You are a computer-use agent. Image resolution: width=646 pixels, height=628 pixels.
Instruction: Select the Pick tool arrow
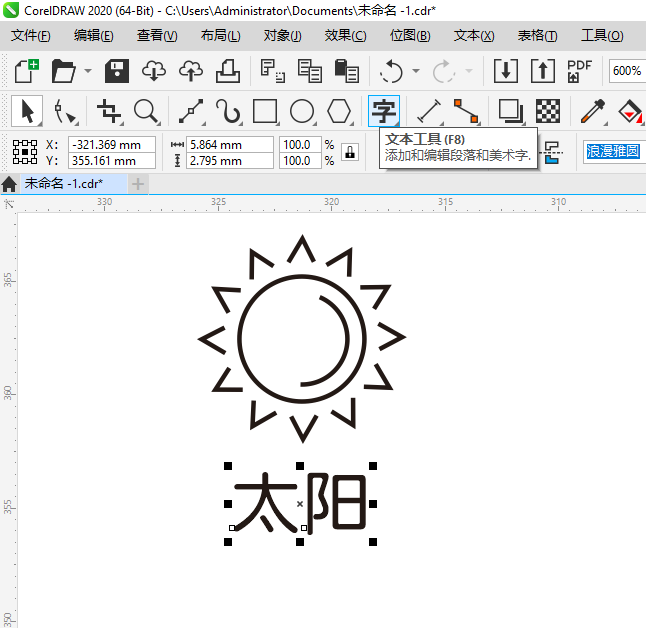[x=27, y=110]
